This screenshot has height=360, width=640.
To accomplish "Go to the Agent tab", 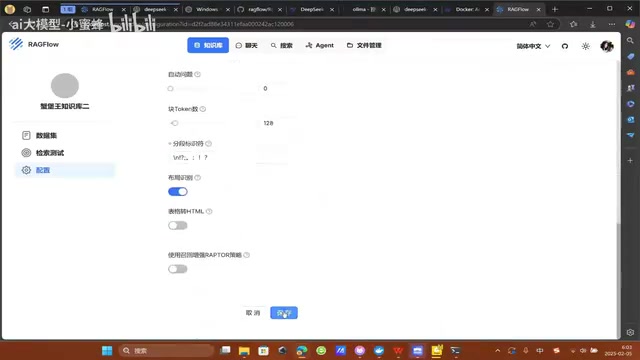I will [320, 45].
